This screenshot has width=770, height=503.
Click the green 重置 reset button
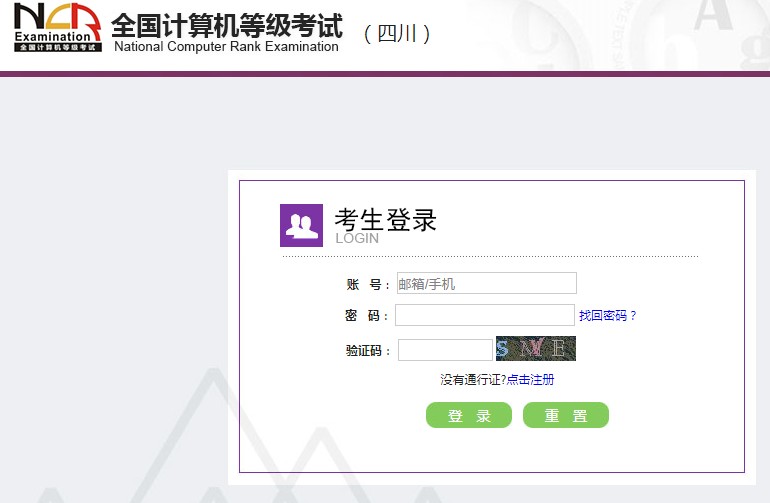click(x=566, y=415)
